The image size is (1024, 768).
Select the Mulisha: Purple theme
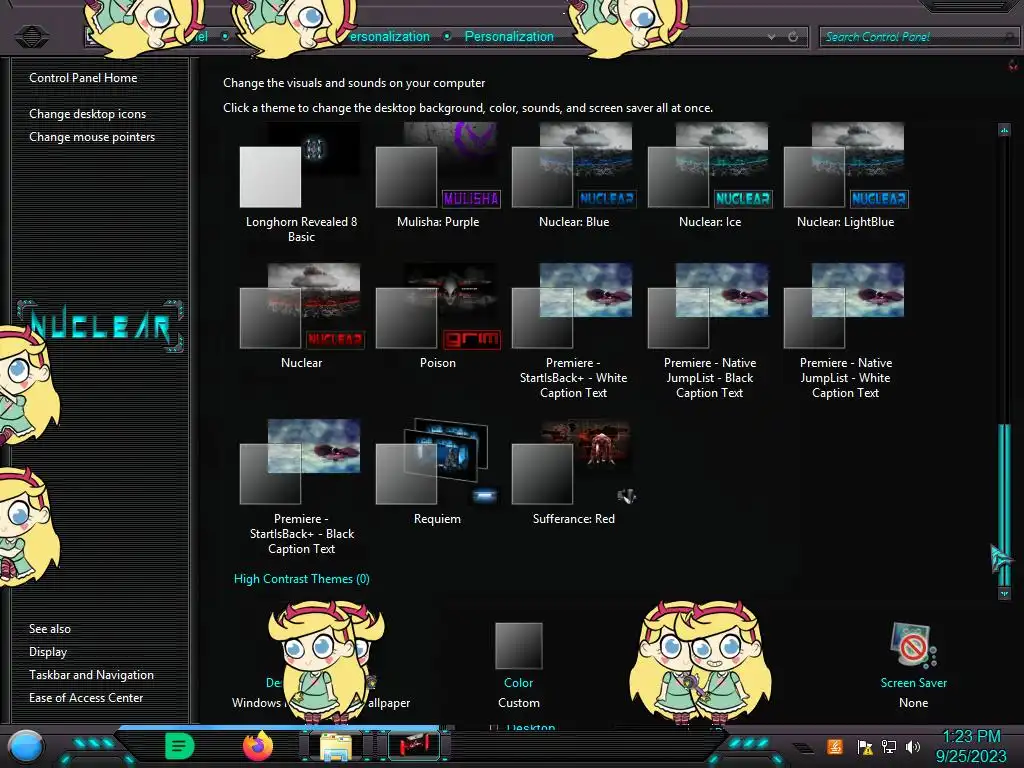tap(438, 176)
